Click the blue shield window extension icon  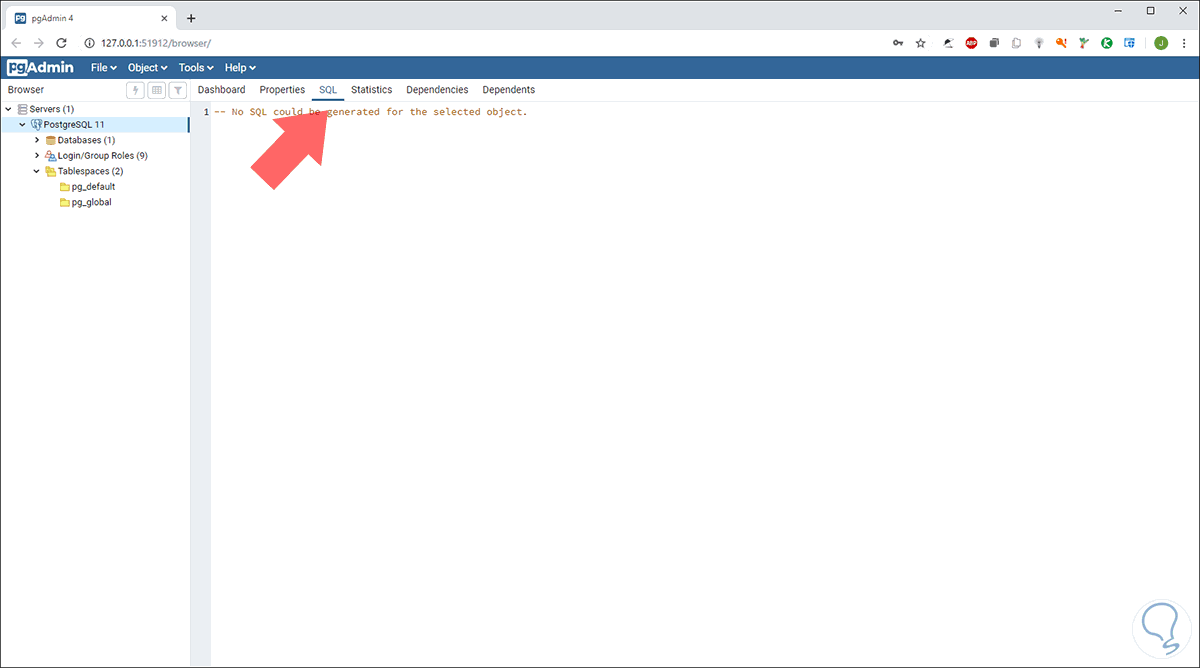(1130, 43)
